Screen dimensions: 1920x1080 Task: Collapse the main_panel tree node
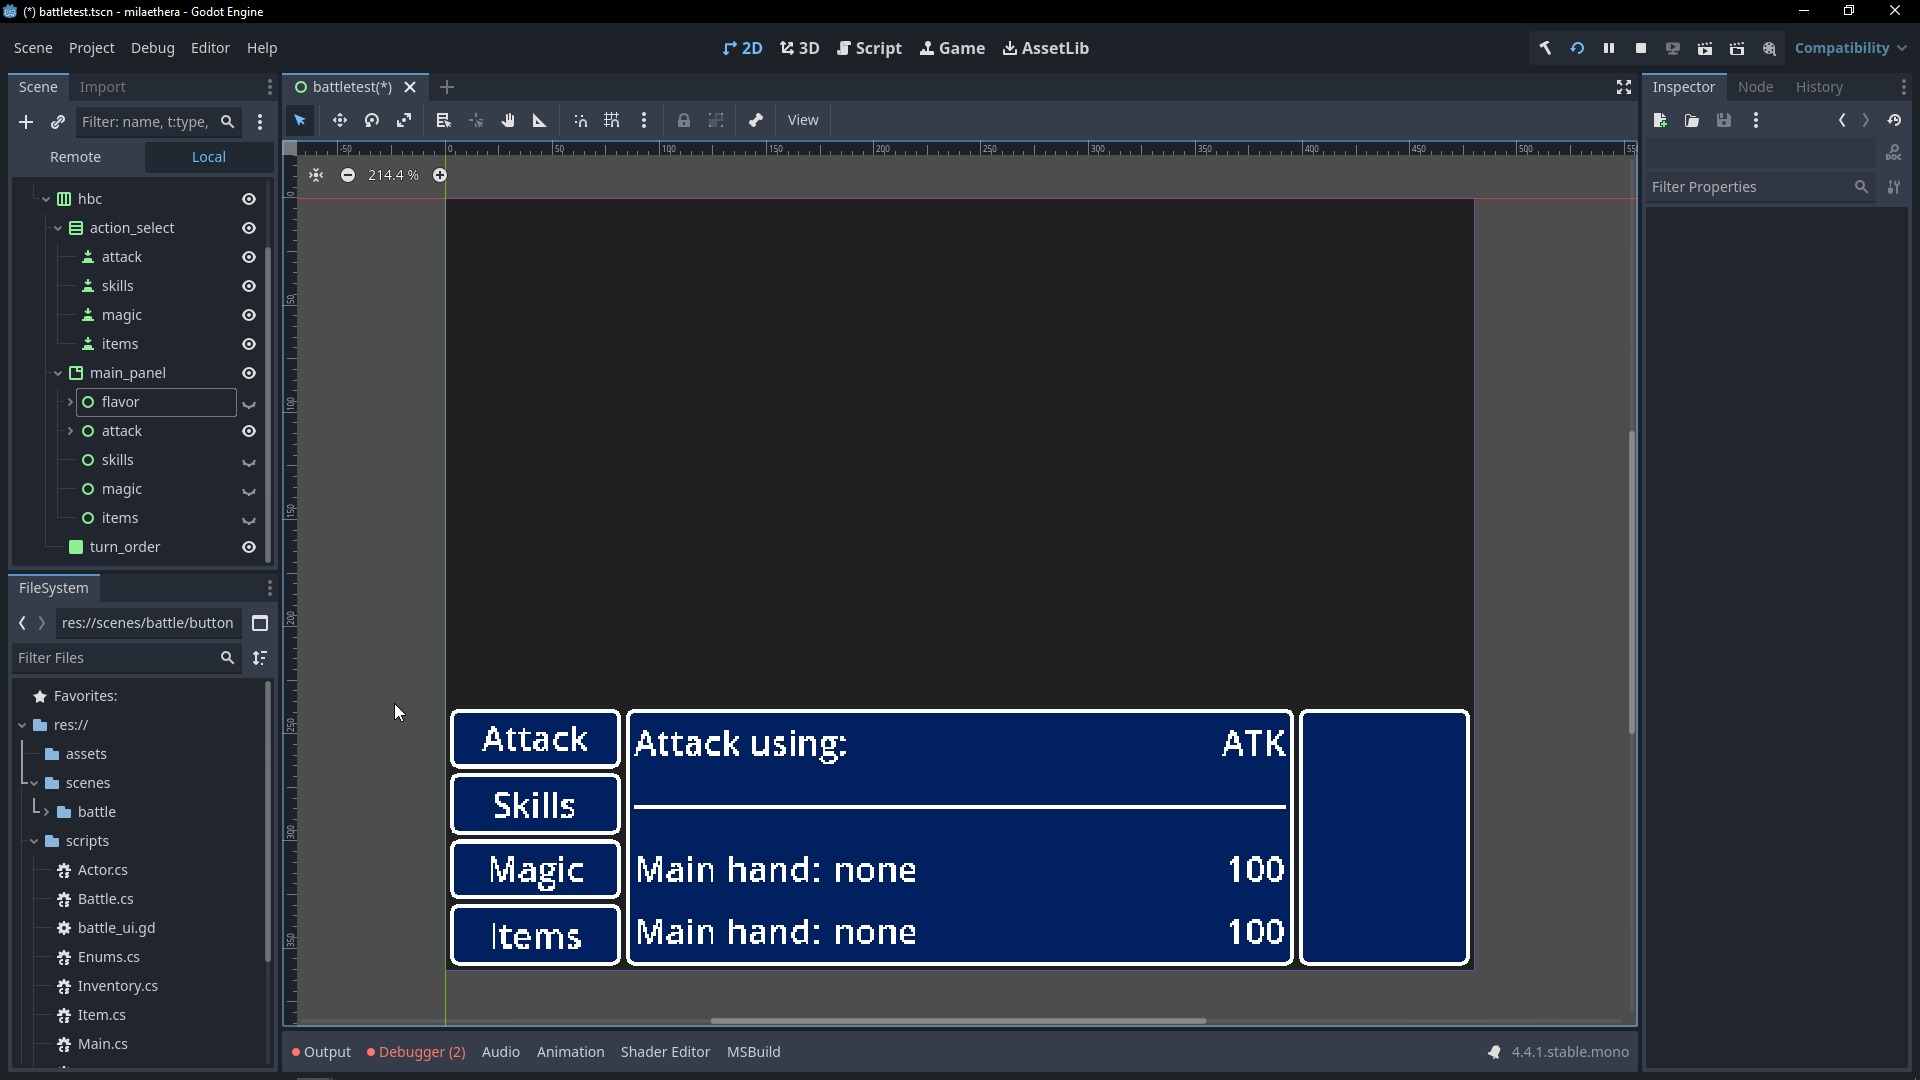coord(58,373)
